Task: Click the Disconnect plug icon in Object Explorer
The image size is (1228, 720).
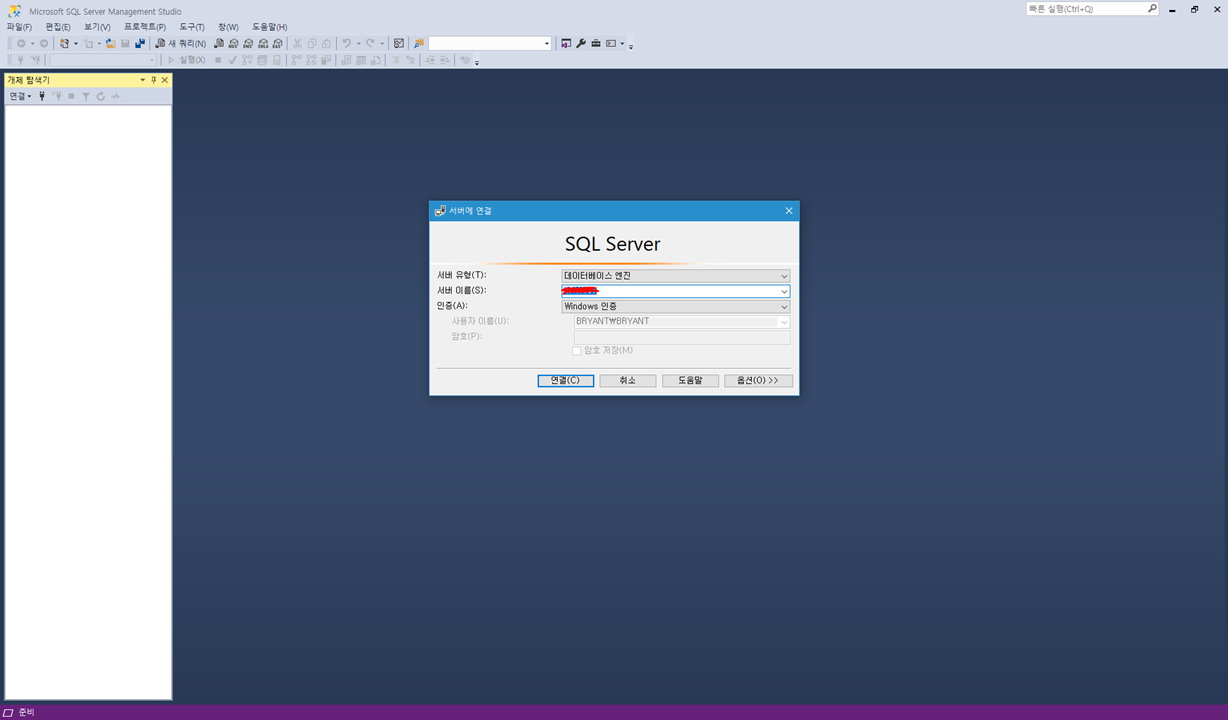Action: 57,96
